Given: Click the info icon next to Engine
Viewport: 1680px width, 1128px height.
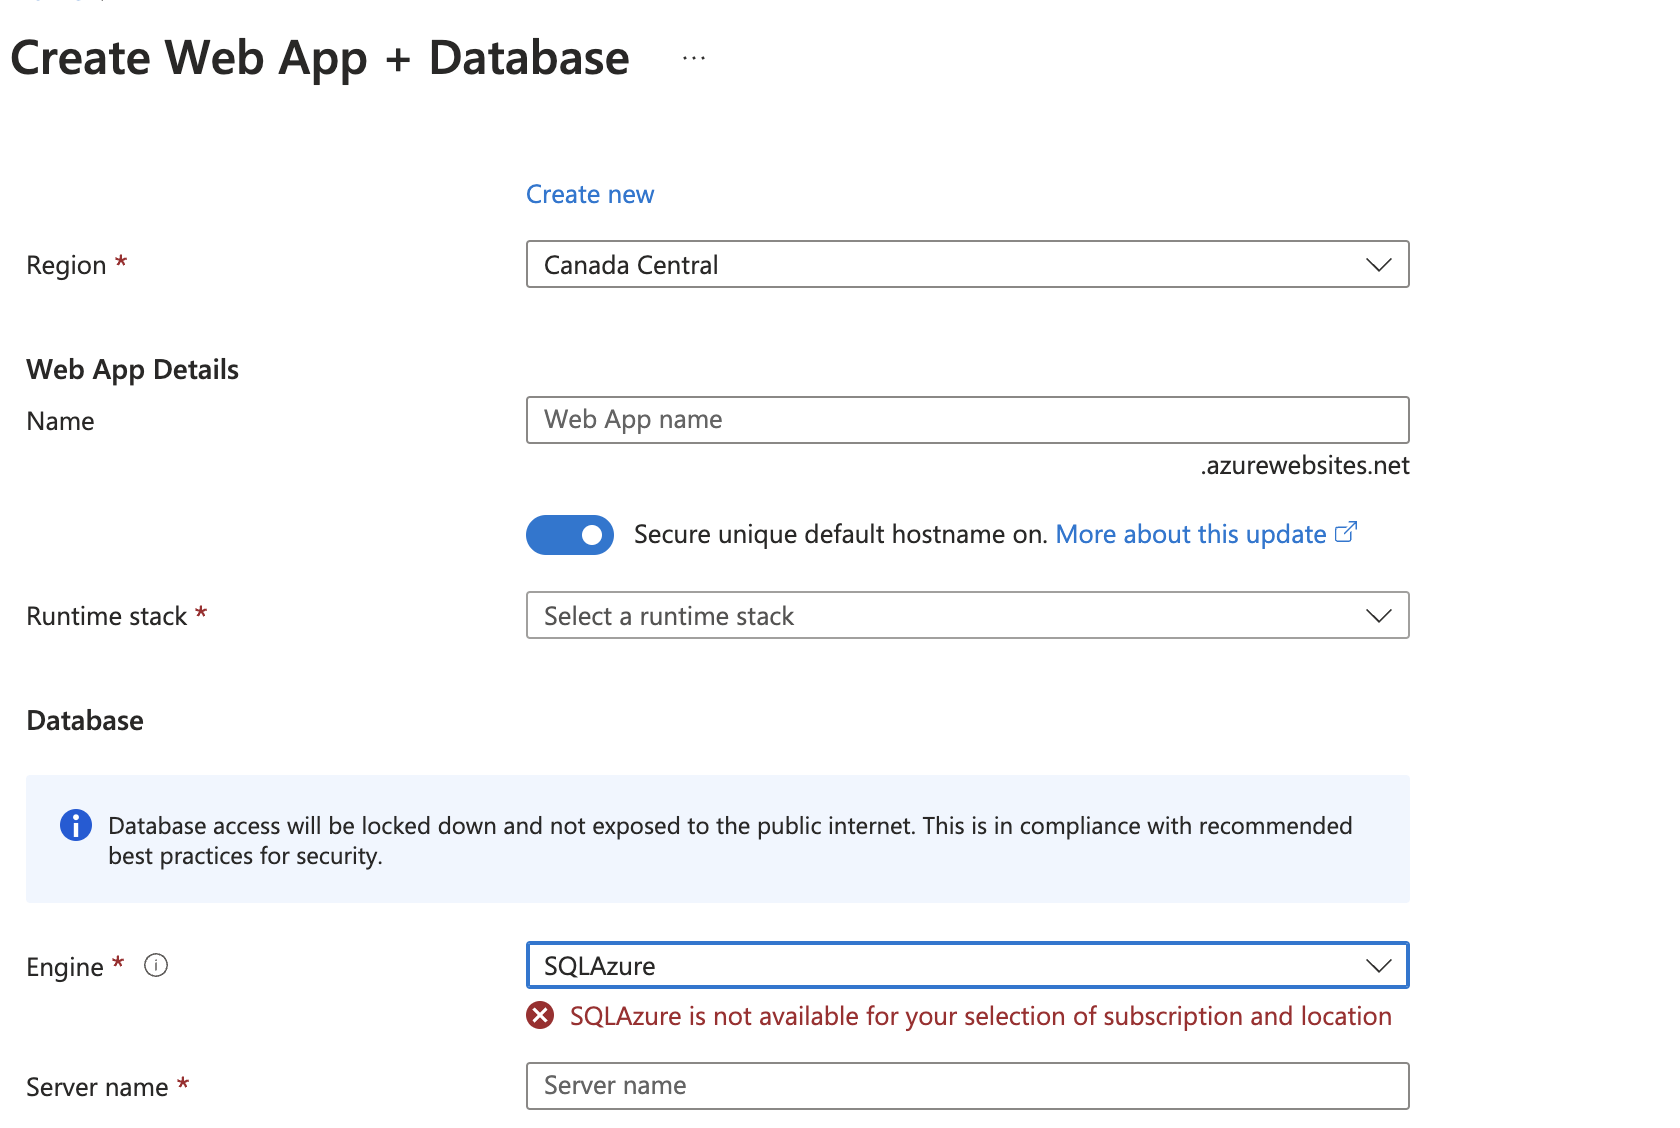Looking at the screenshot, I should pos(156,965).
